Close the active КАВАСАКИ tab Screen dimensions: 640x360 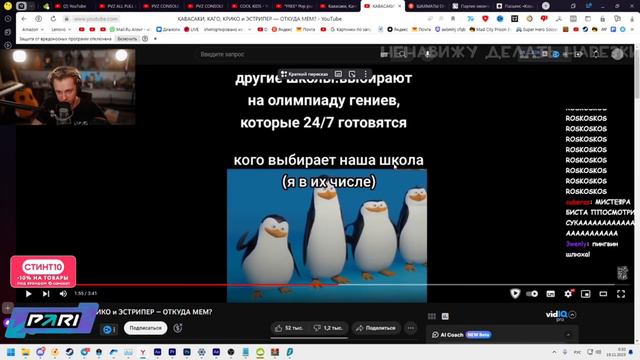click(399, 6)
